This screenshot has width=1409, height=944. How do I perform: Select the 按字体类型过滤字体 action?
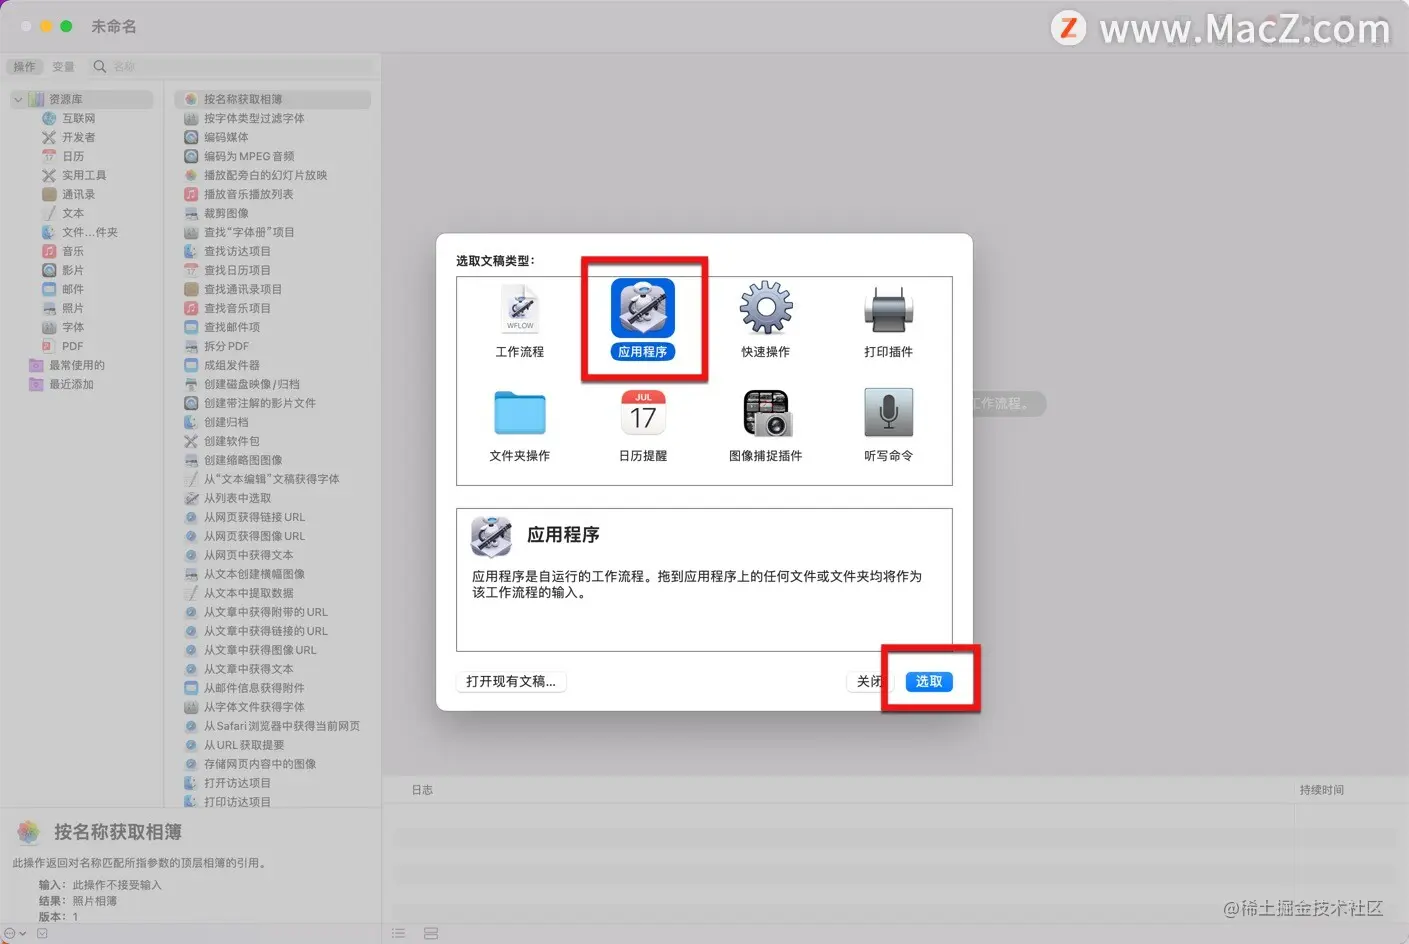pos(254,118)
